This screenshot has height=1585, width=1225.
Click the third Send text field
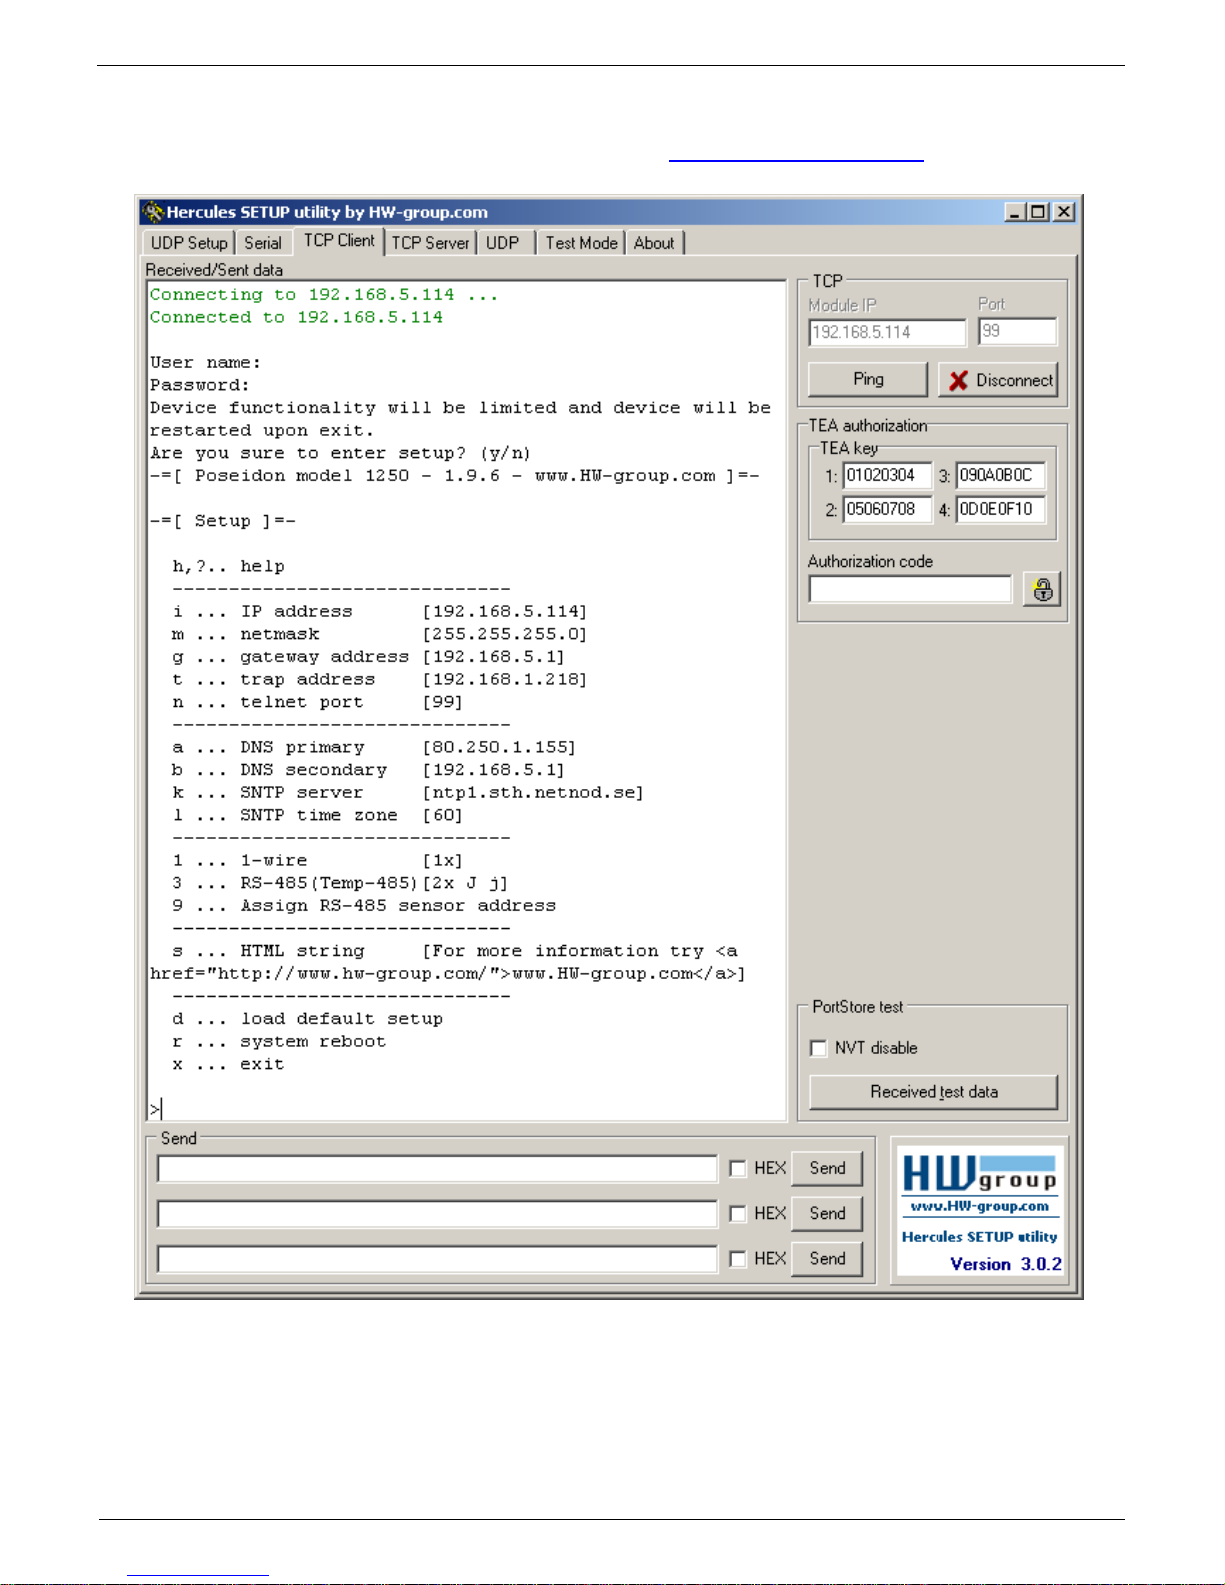(x=437, y=1258)
